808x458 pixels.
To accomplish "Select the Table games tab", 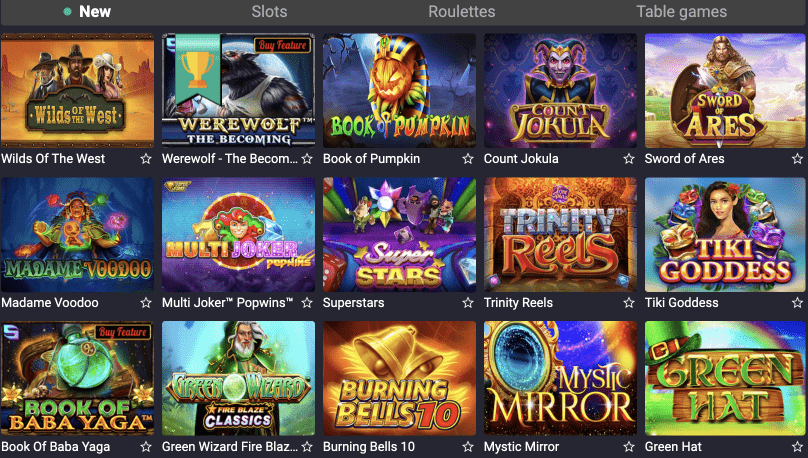I will [681, 11].
